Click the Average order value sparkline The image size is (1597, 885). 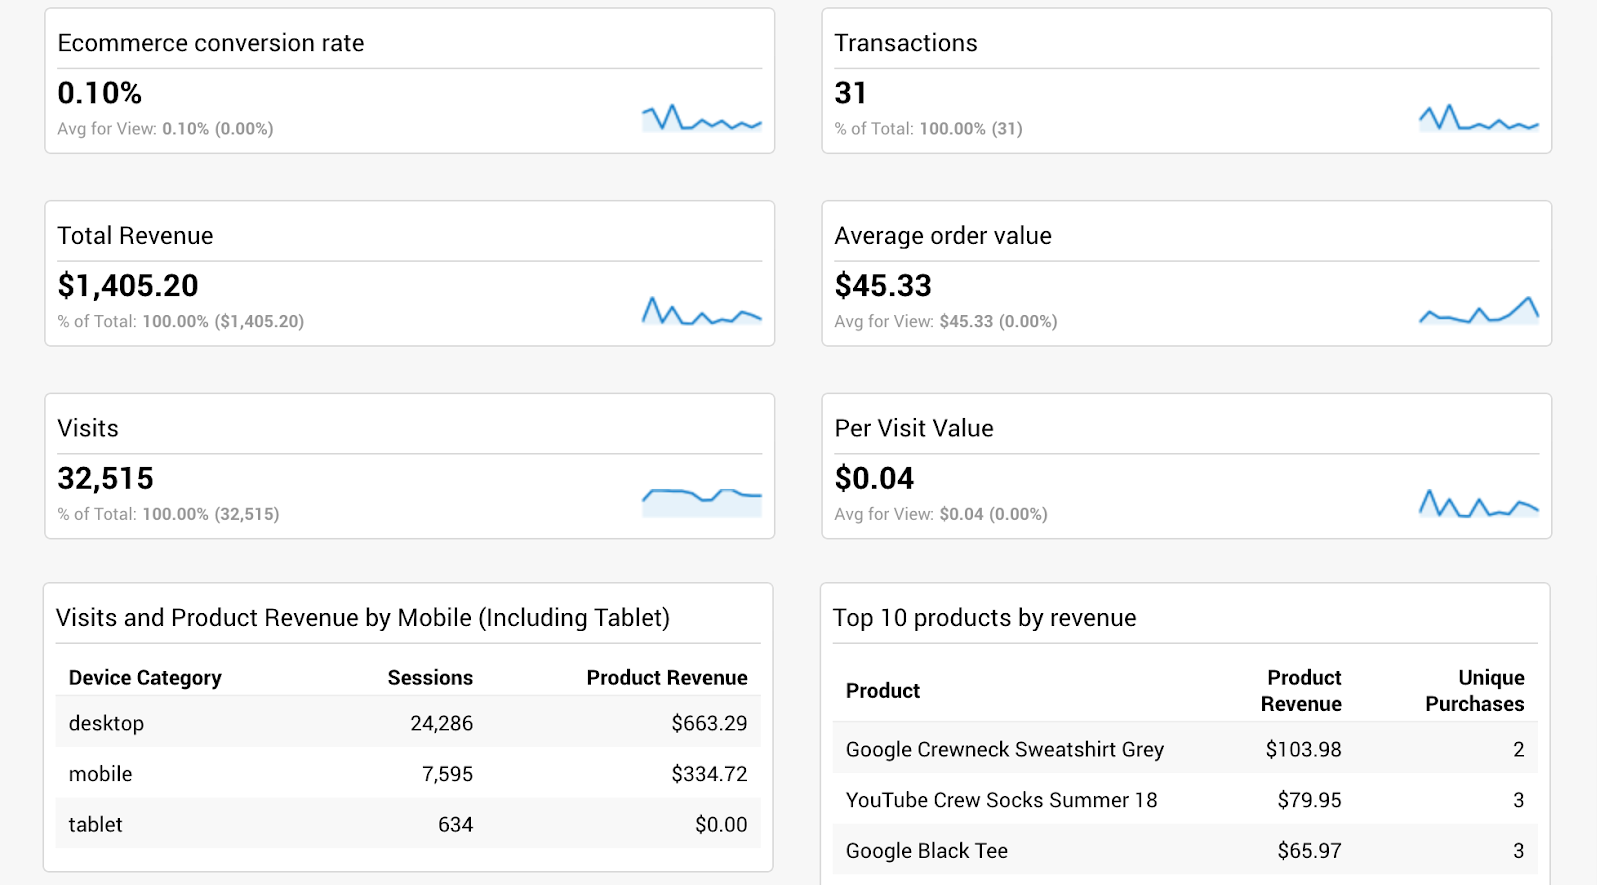[x=1478, y=311]
